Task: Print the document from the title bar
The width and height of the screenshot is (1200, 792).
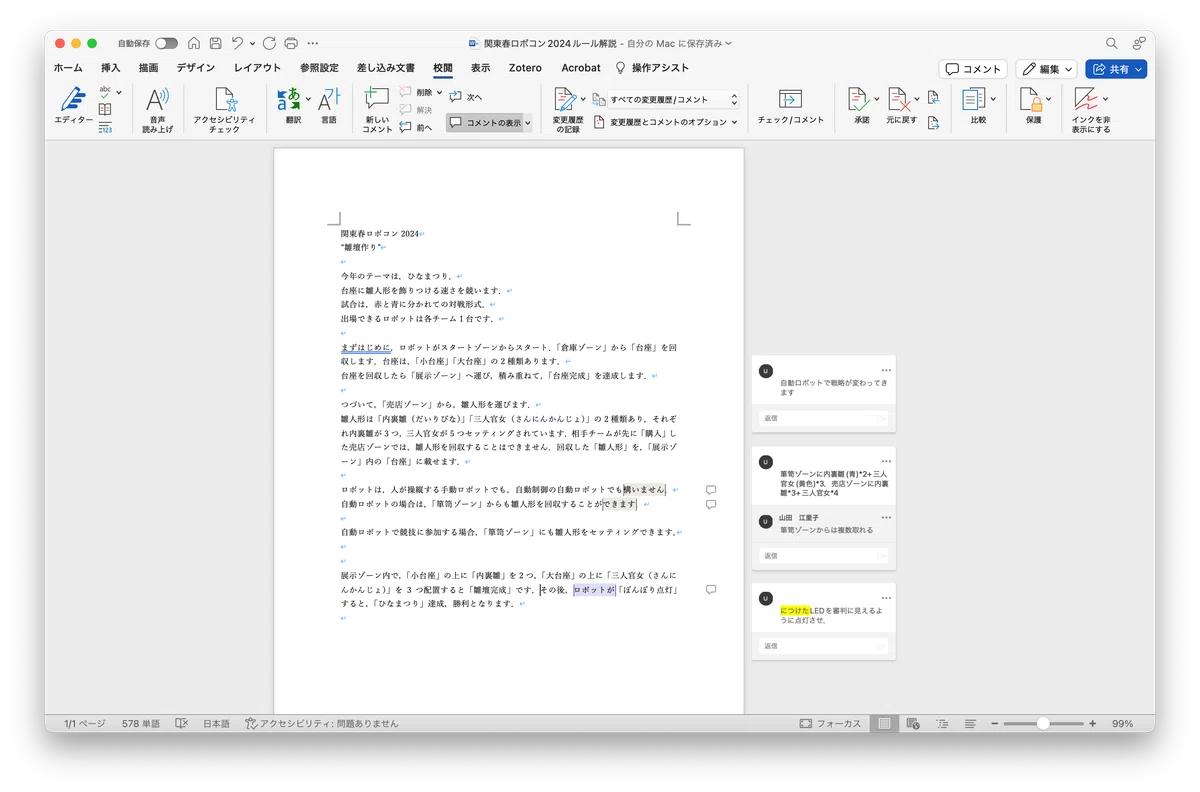Action: pos(291,43)
